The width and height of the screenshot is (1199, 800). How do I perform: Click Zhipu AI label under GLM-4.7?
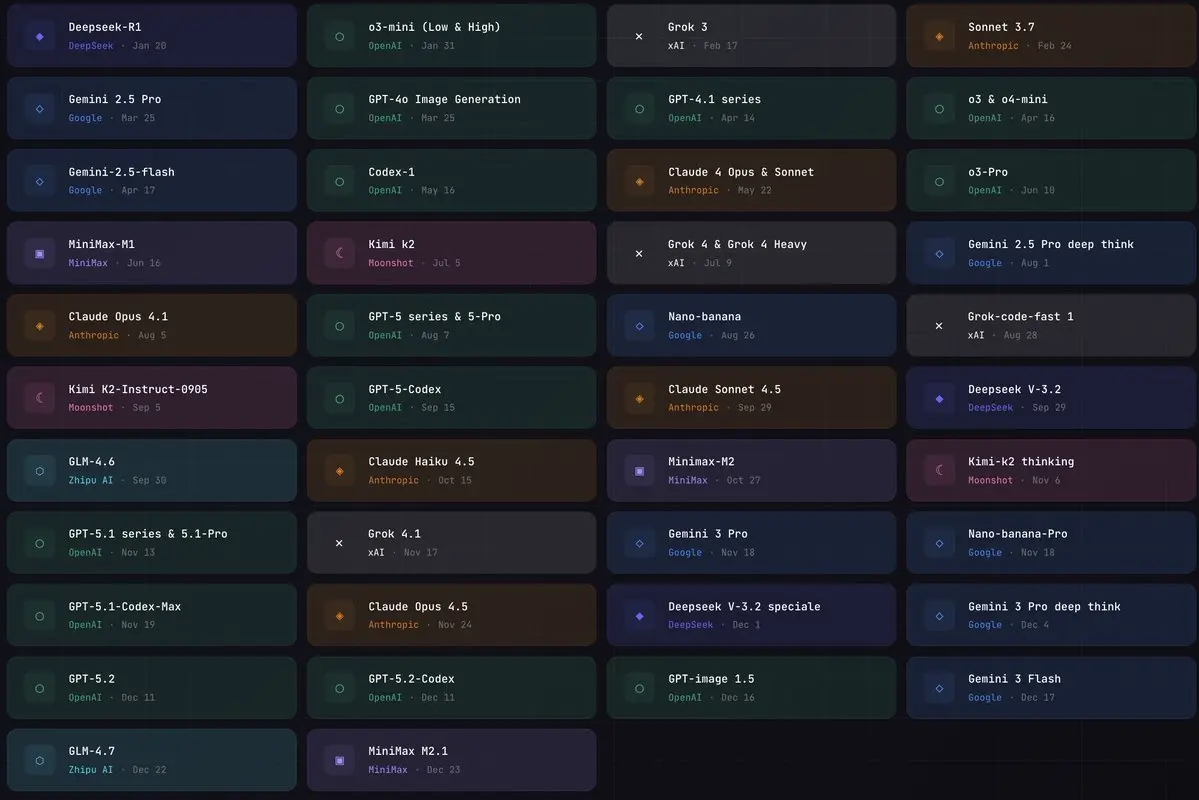point(90,770)
